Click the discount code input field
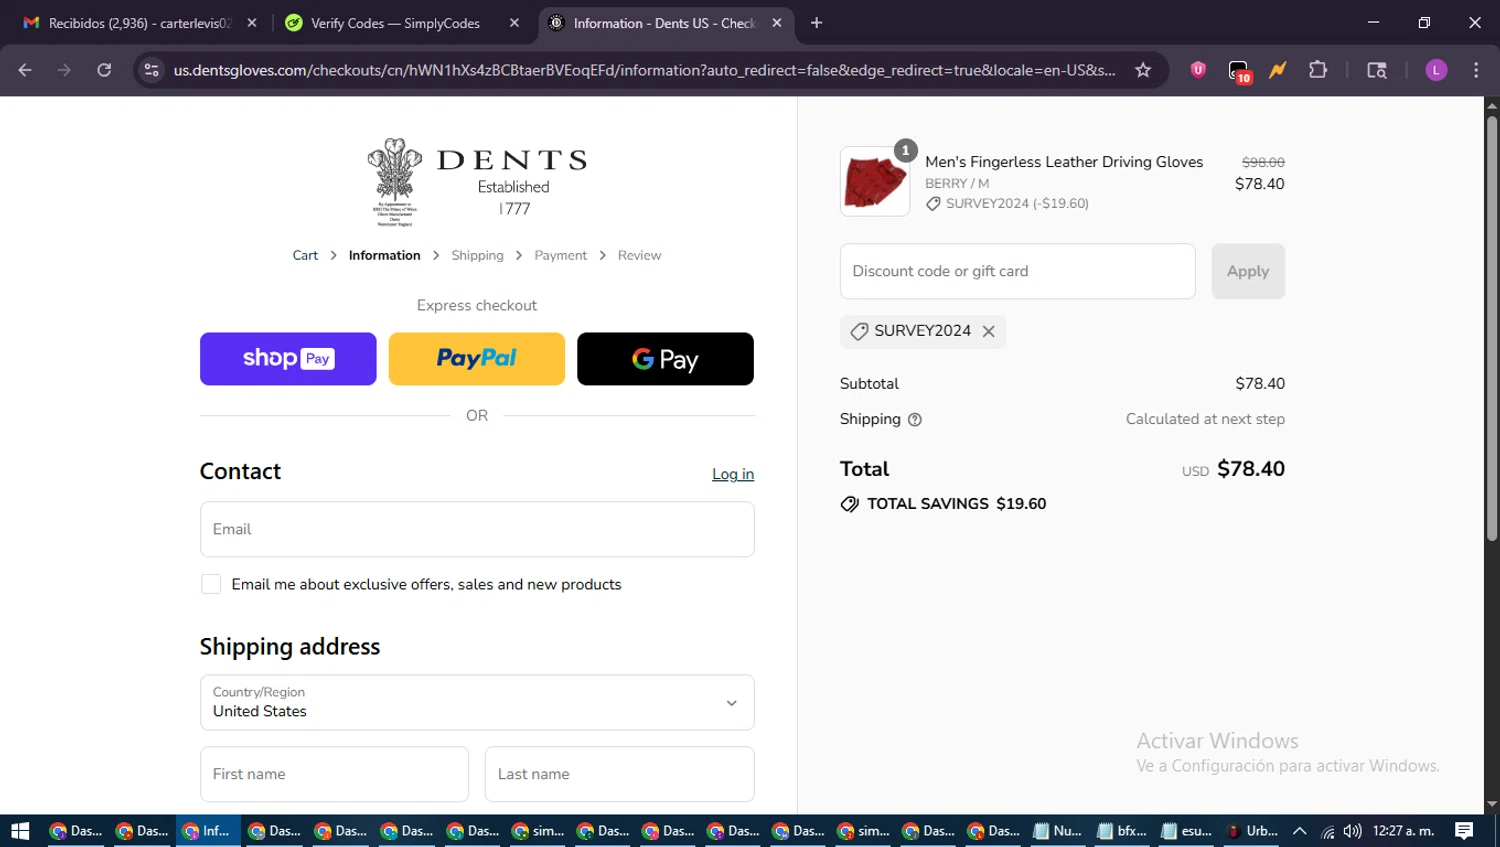 coord(1017,271)
